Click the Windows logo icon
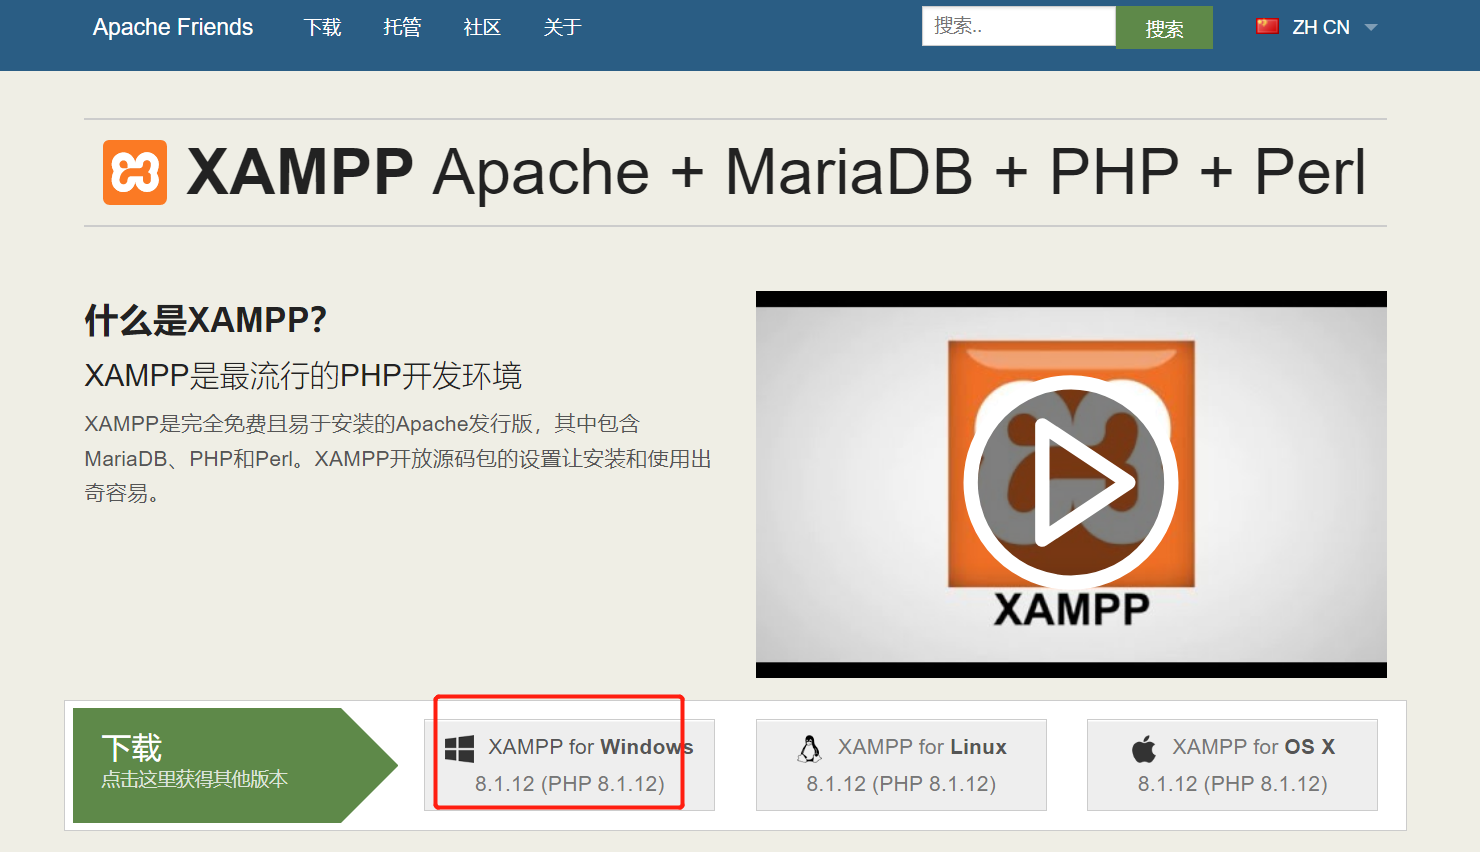This screenshot has width=1480, height=852. pyautogui.click(x=459, y=749)
